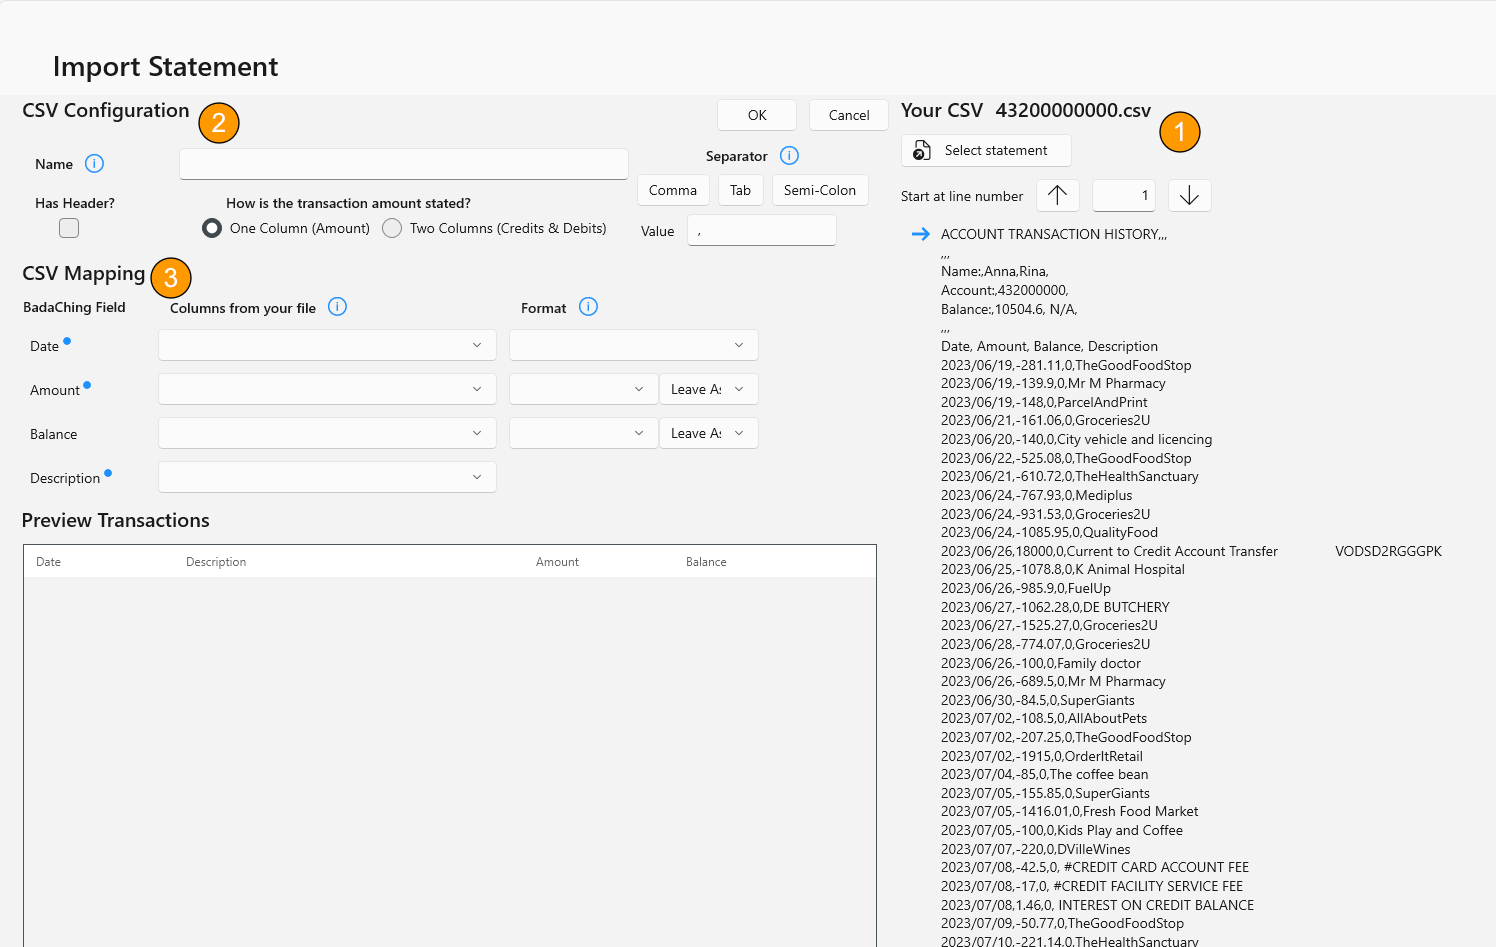
Task: Open the Date column dropdown
Action: click(327, 345)
